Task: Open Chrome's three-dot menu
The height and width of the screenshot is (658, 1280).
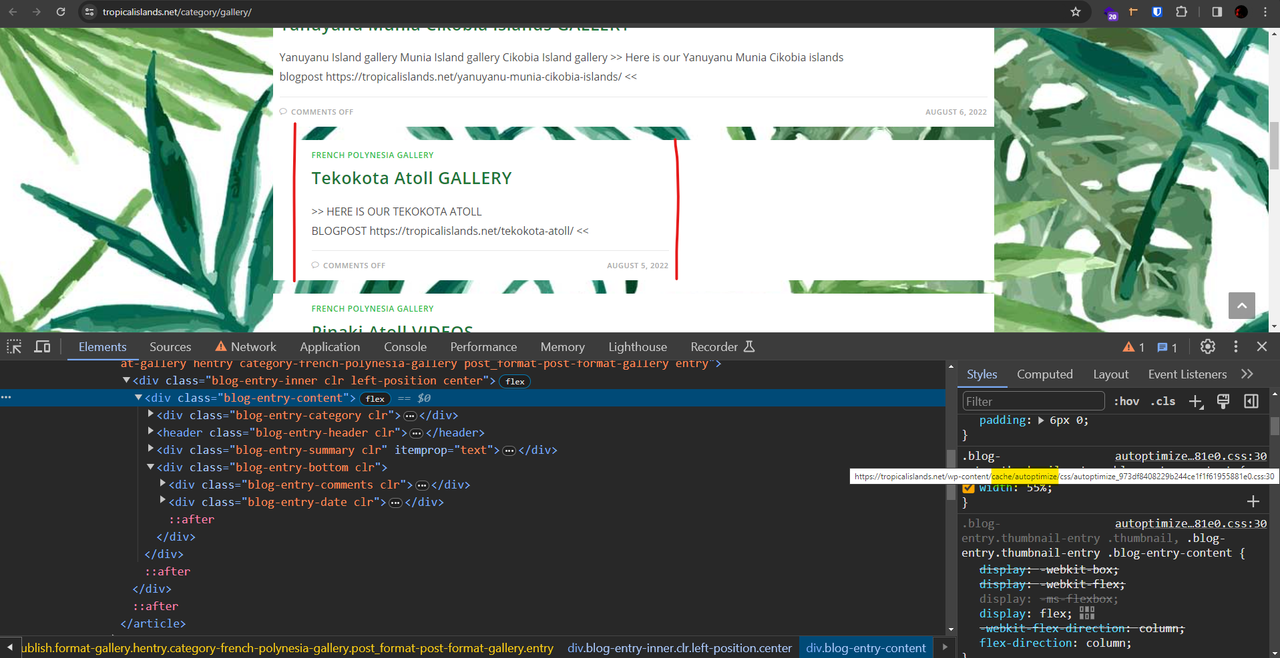Action: tap(1265, 12)
